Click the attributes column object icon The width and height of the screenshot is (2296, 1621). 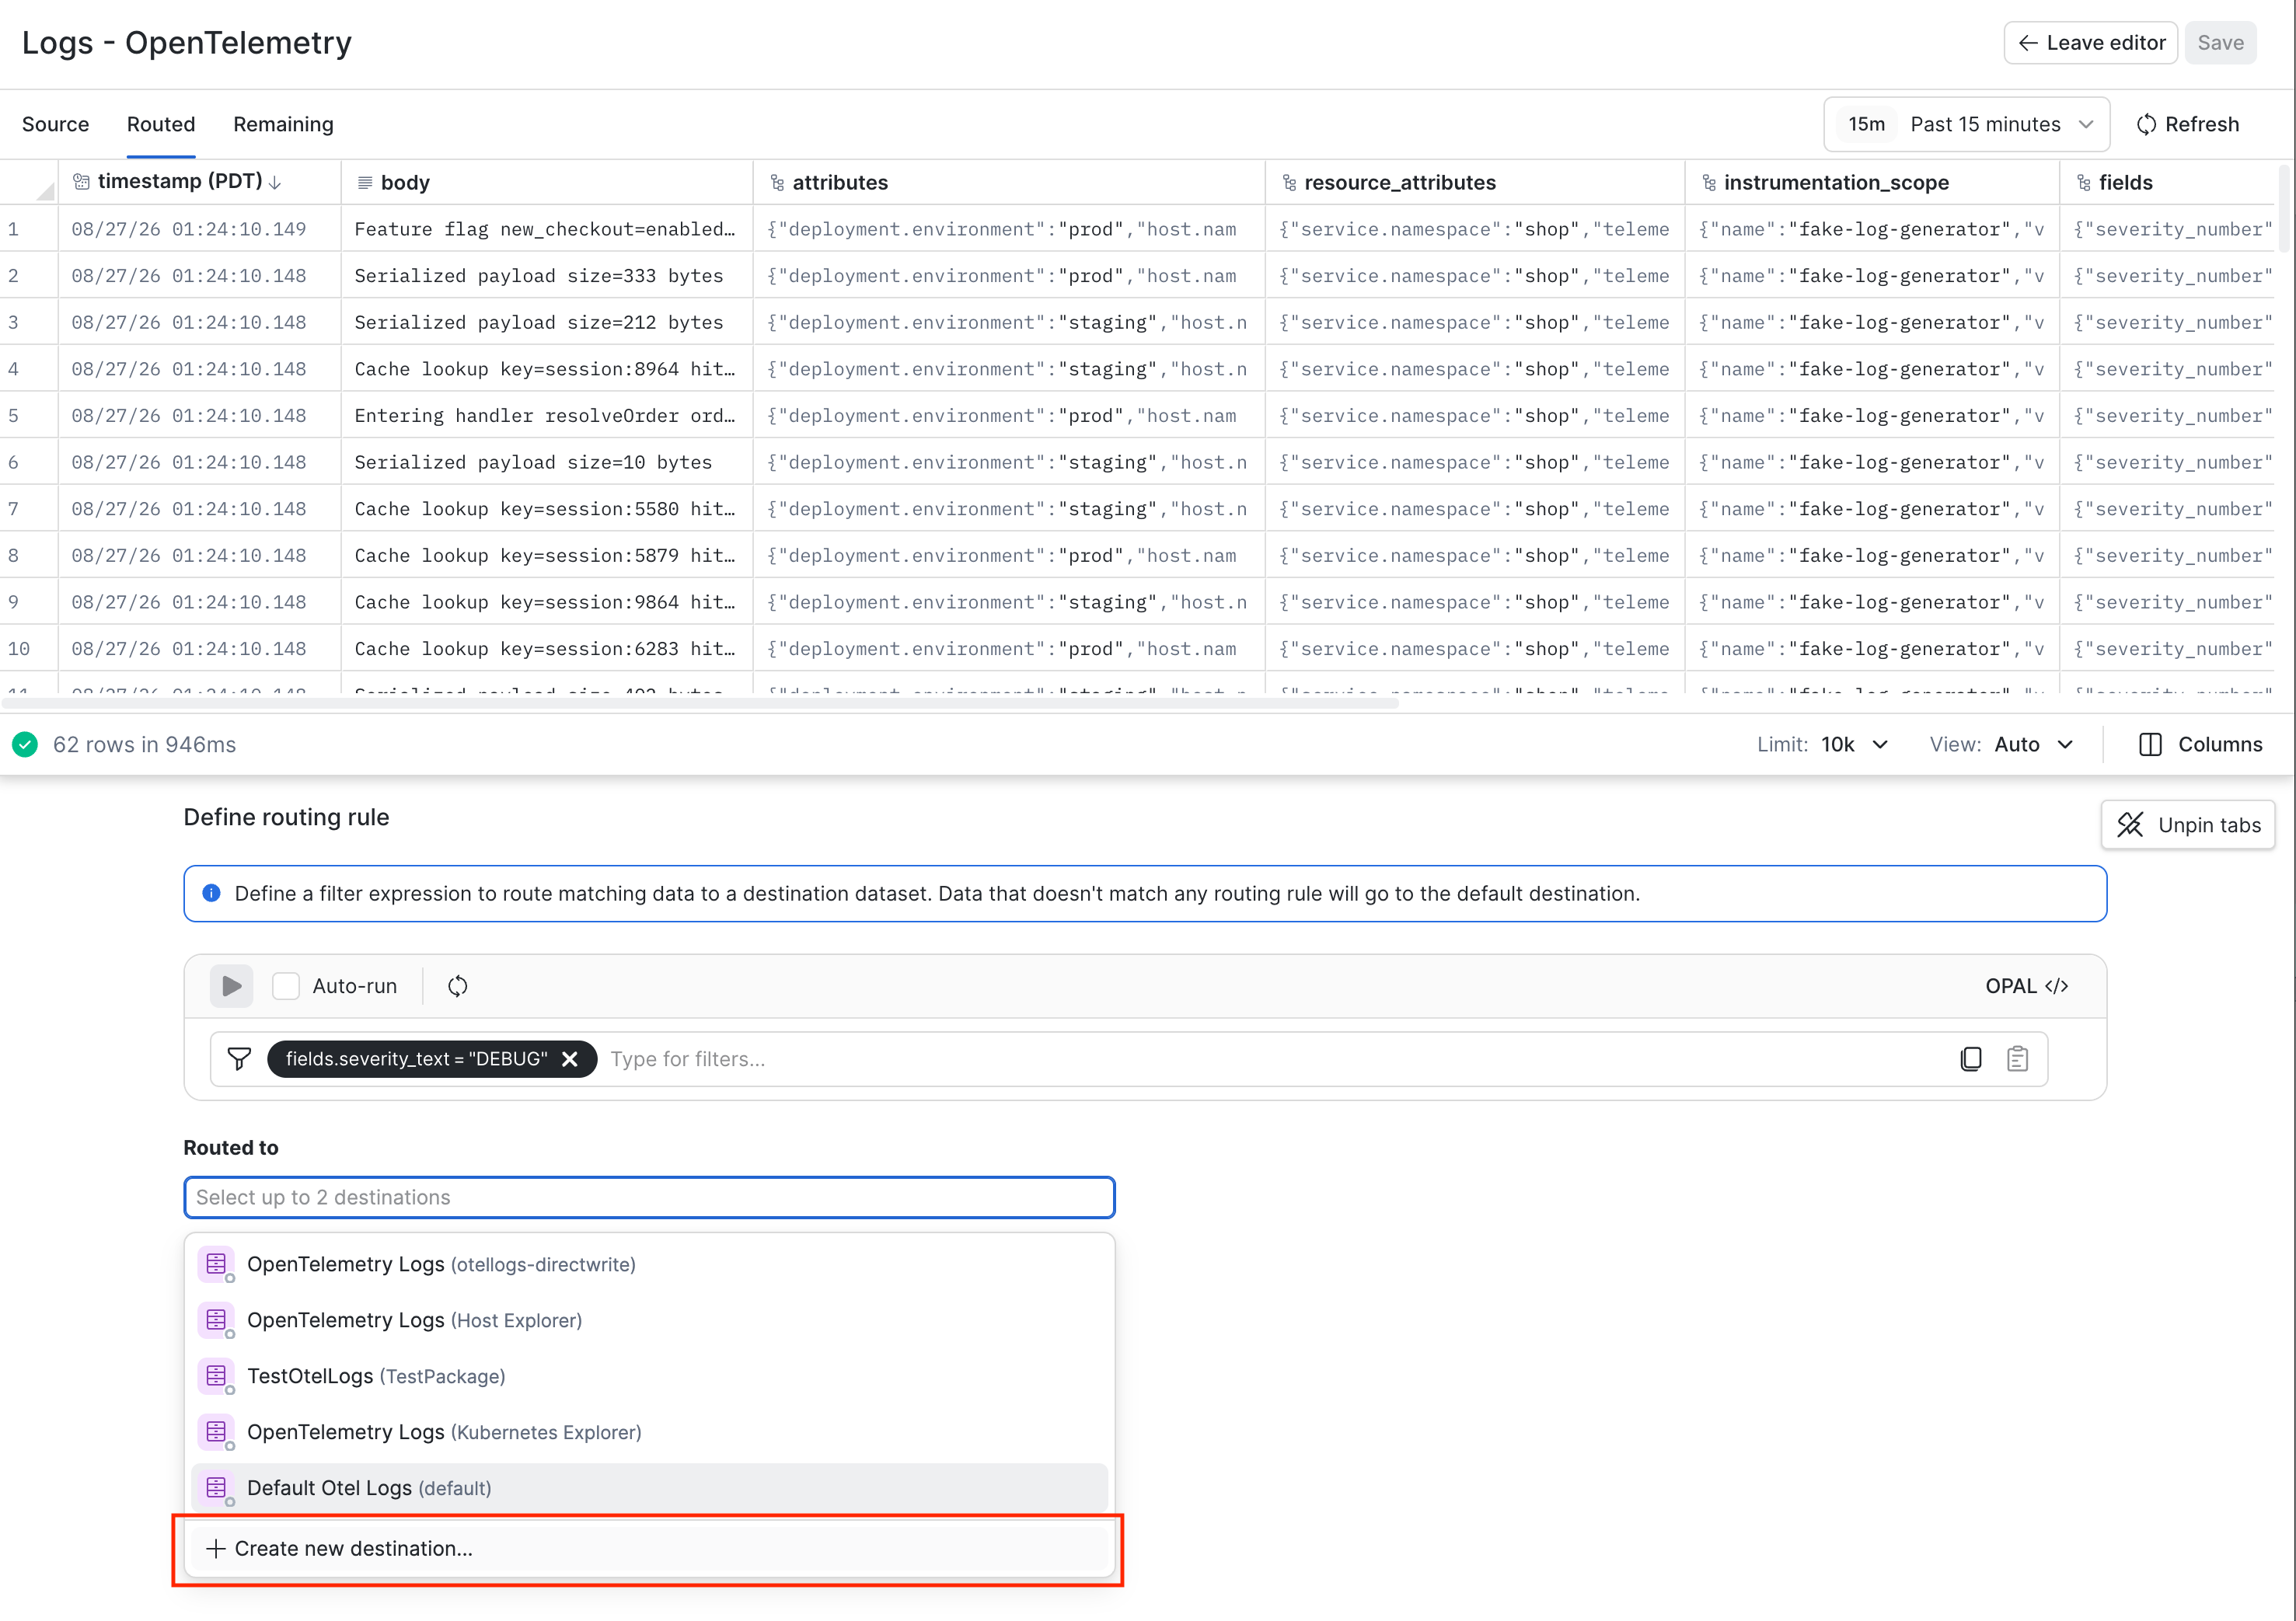(x=777, y=183)
